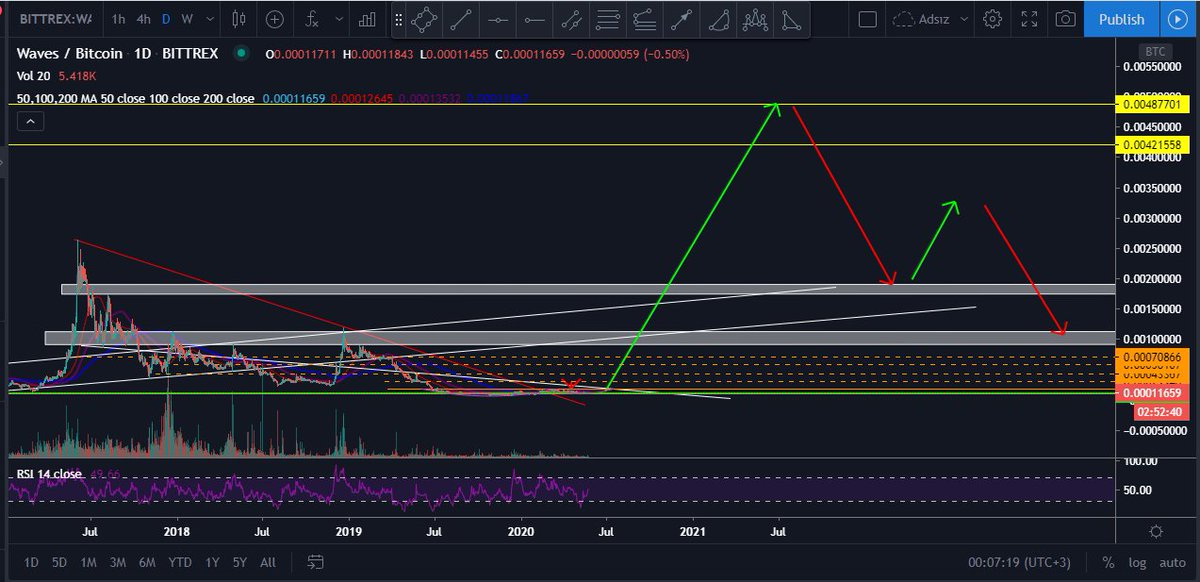1200x582 pixels.
Task: Click the 0.00487701 yellow price label
Action: click(x=1151, y=104)
